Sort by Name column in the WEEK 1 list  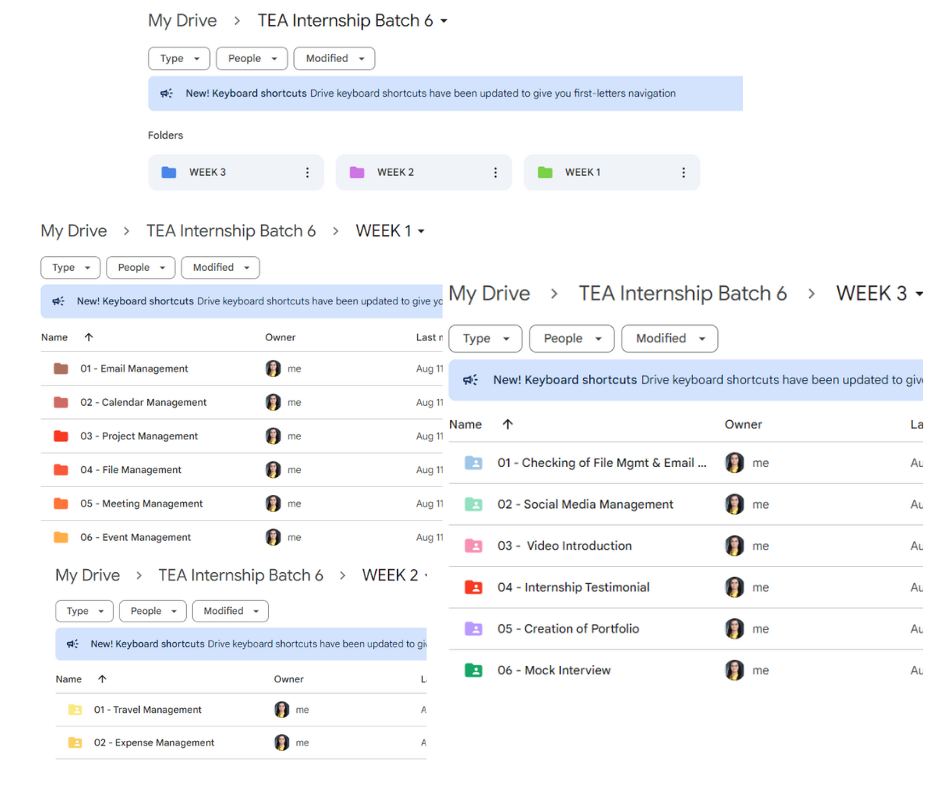point(54,337)
